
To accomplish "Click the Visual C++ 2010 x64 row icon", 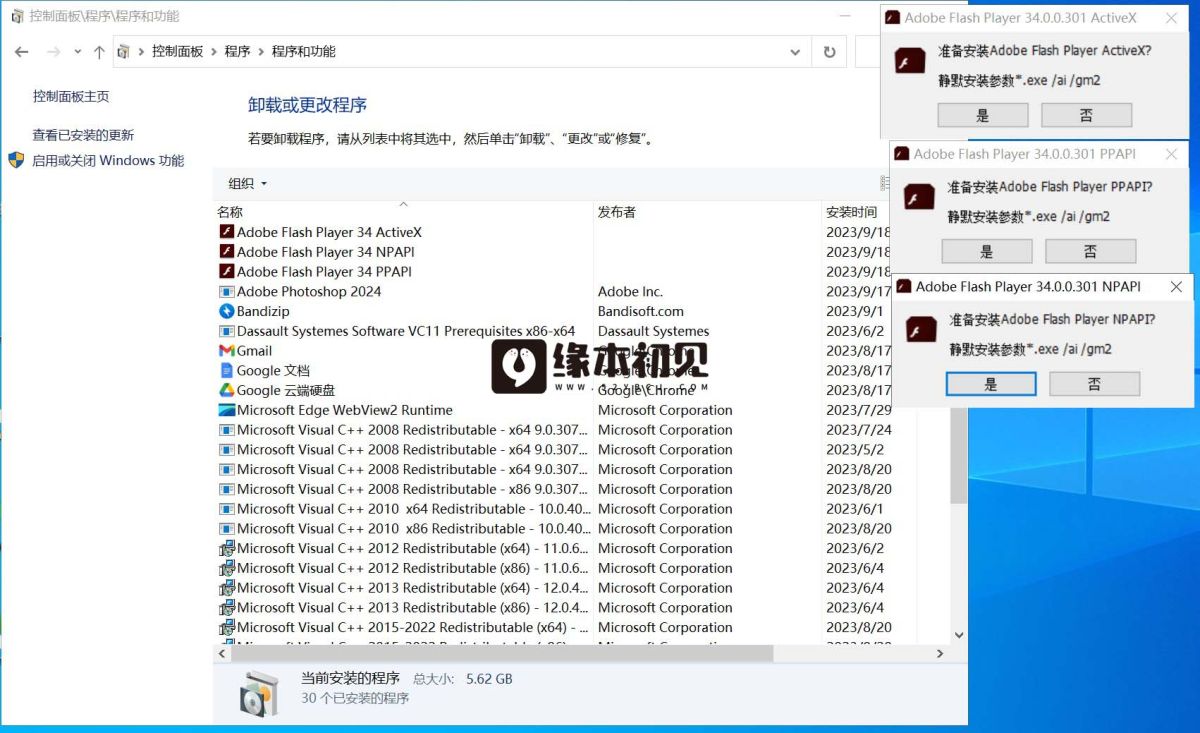I will pos(226,509).
